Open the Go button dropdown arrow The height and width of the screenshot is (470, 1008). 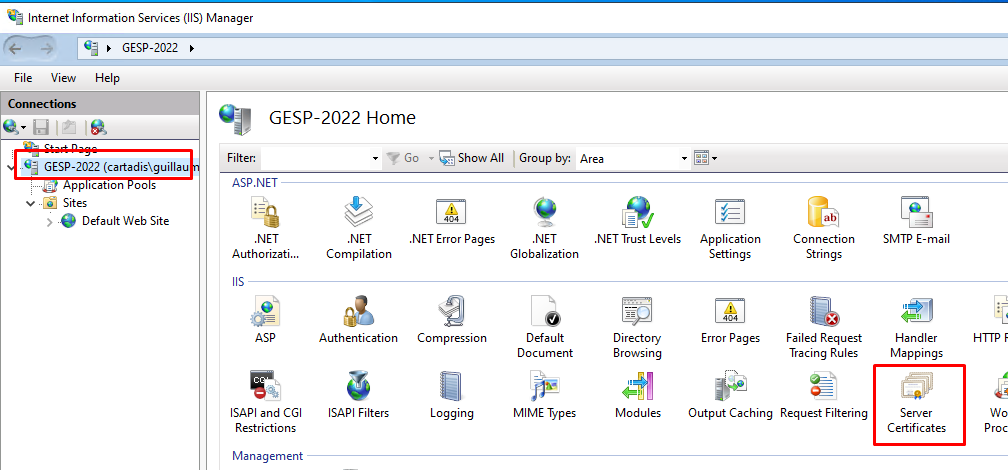coord(431,158)
